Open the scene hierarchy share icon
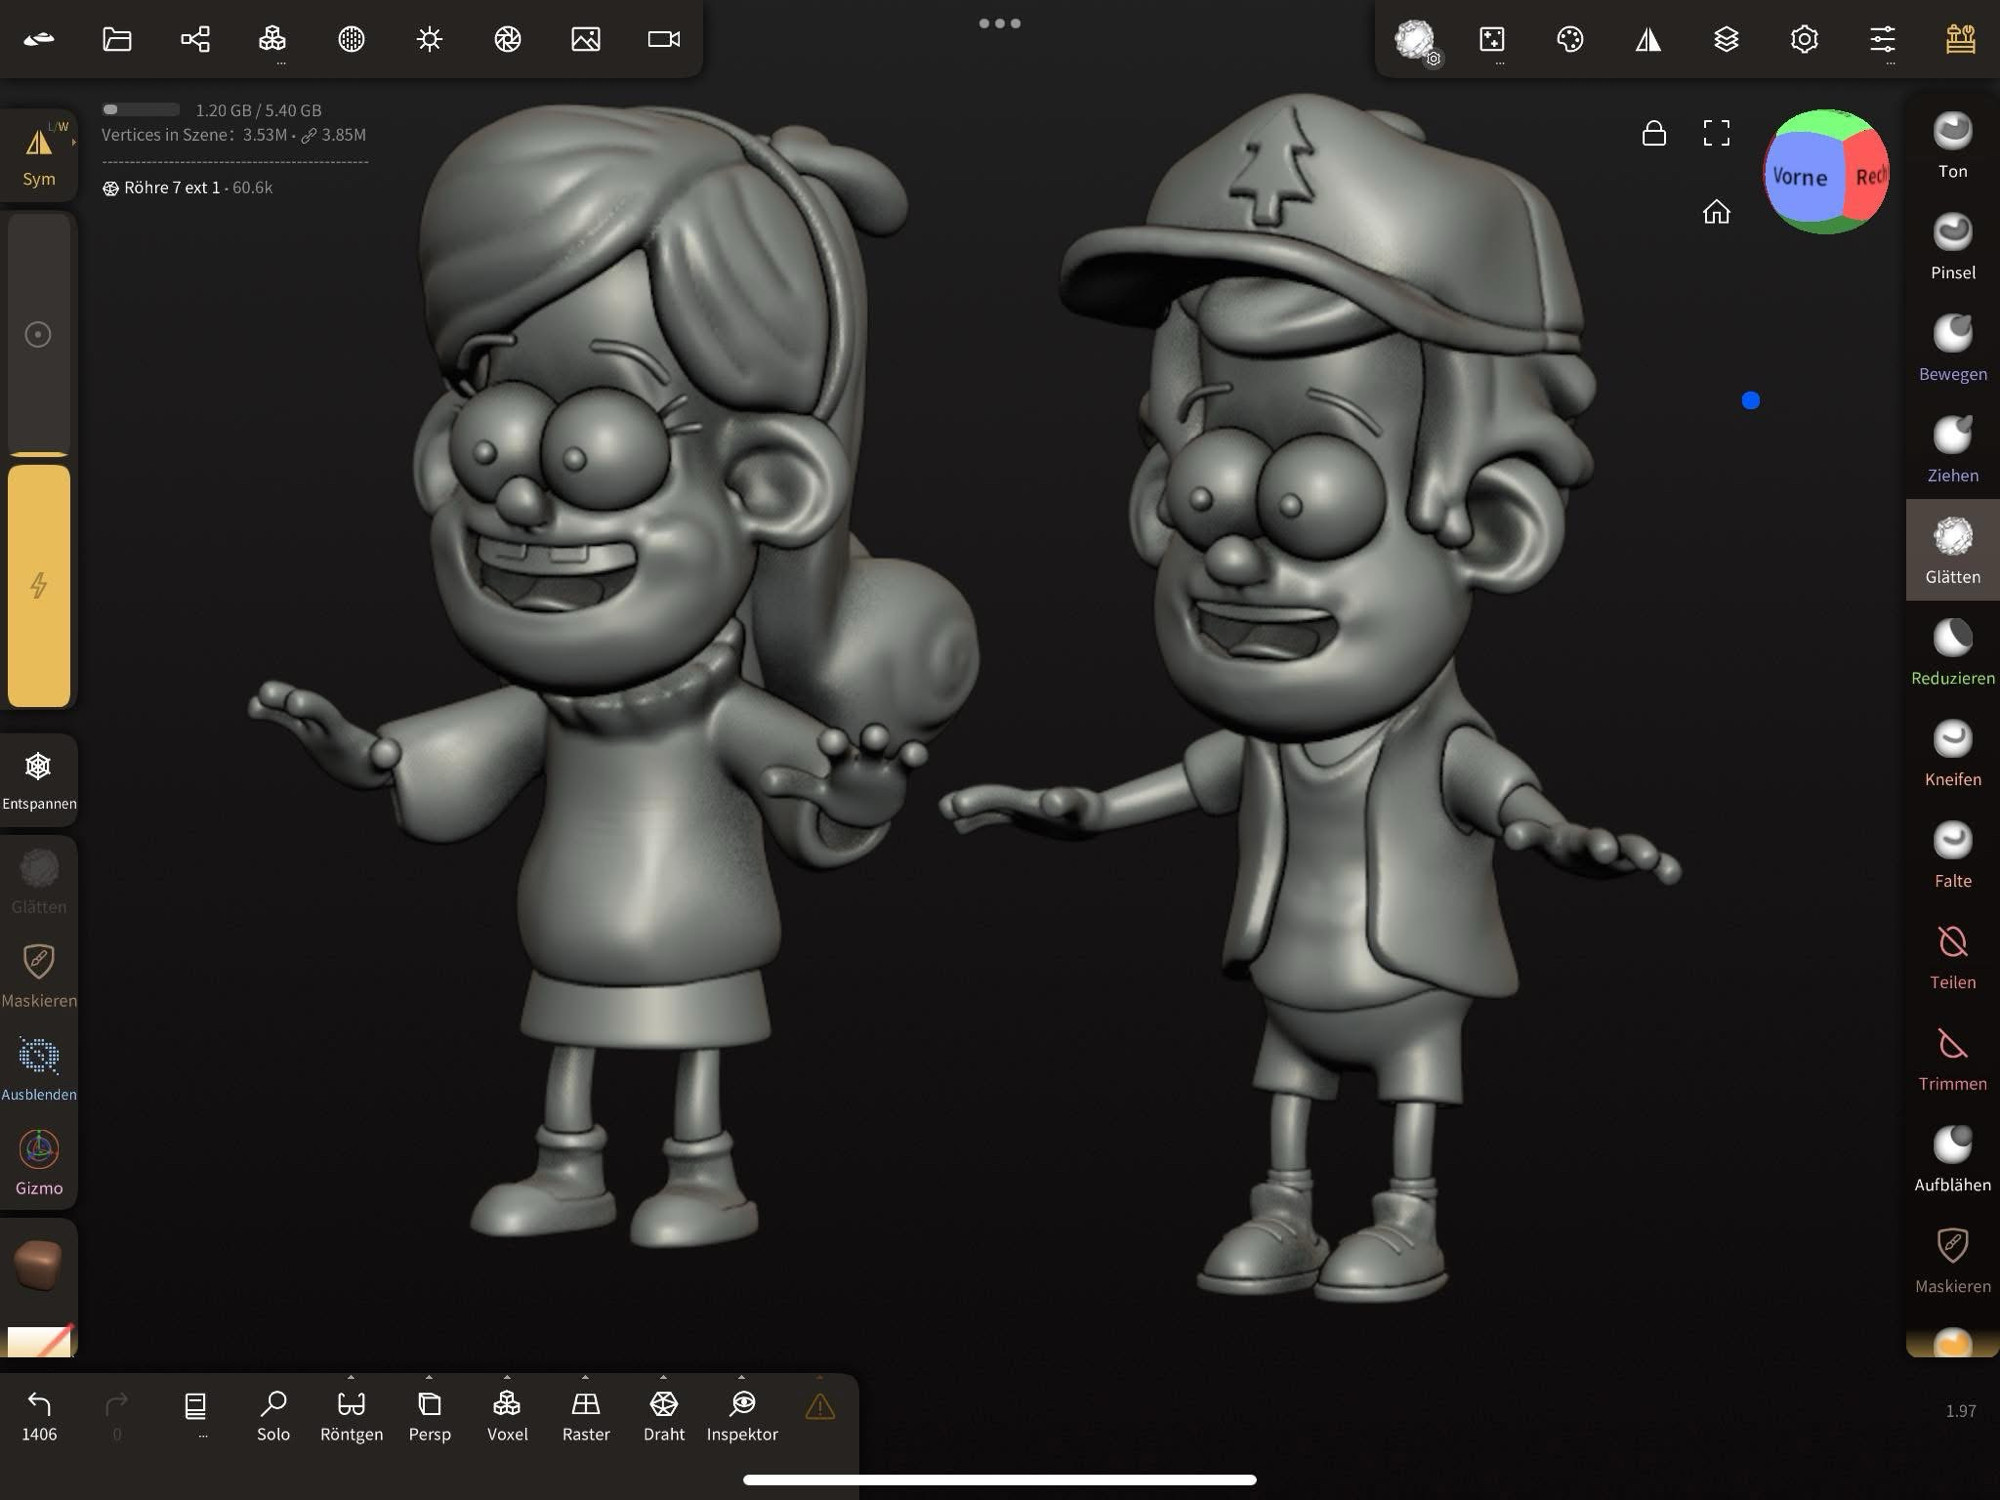Image resolution: width=2000 pixels, height=1500 pixels. (195, 39)
